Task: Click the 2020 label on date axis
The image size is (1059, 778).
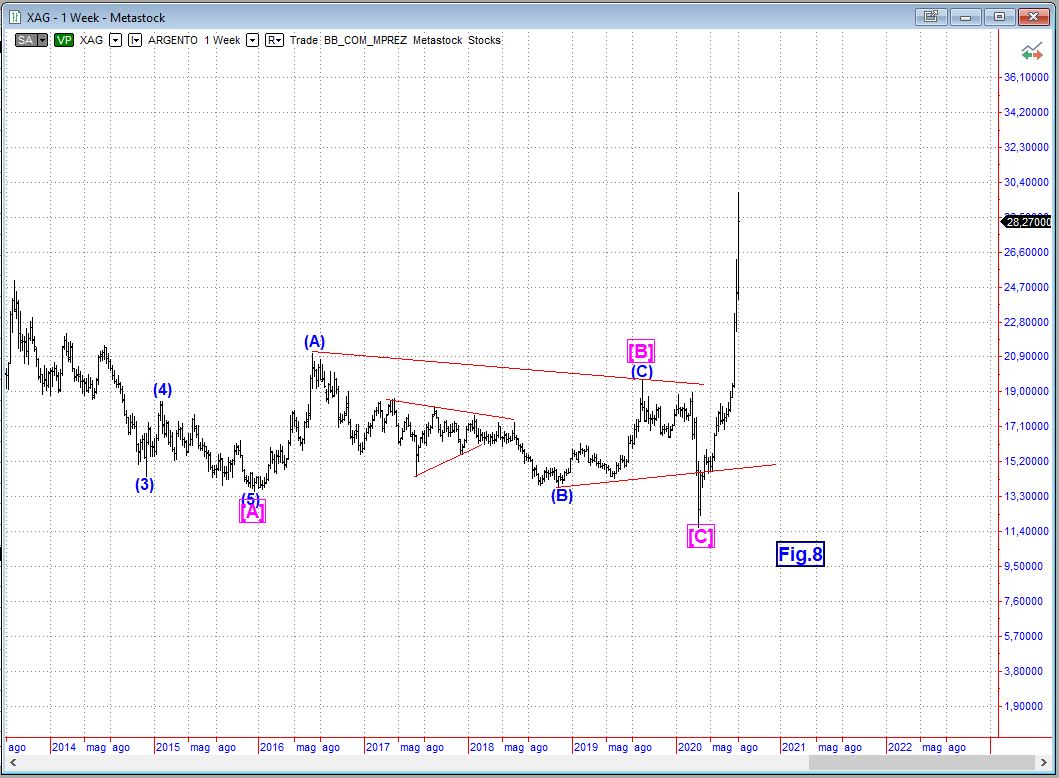Action: click(690, 747)
